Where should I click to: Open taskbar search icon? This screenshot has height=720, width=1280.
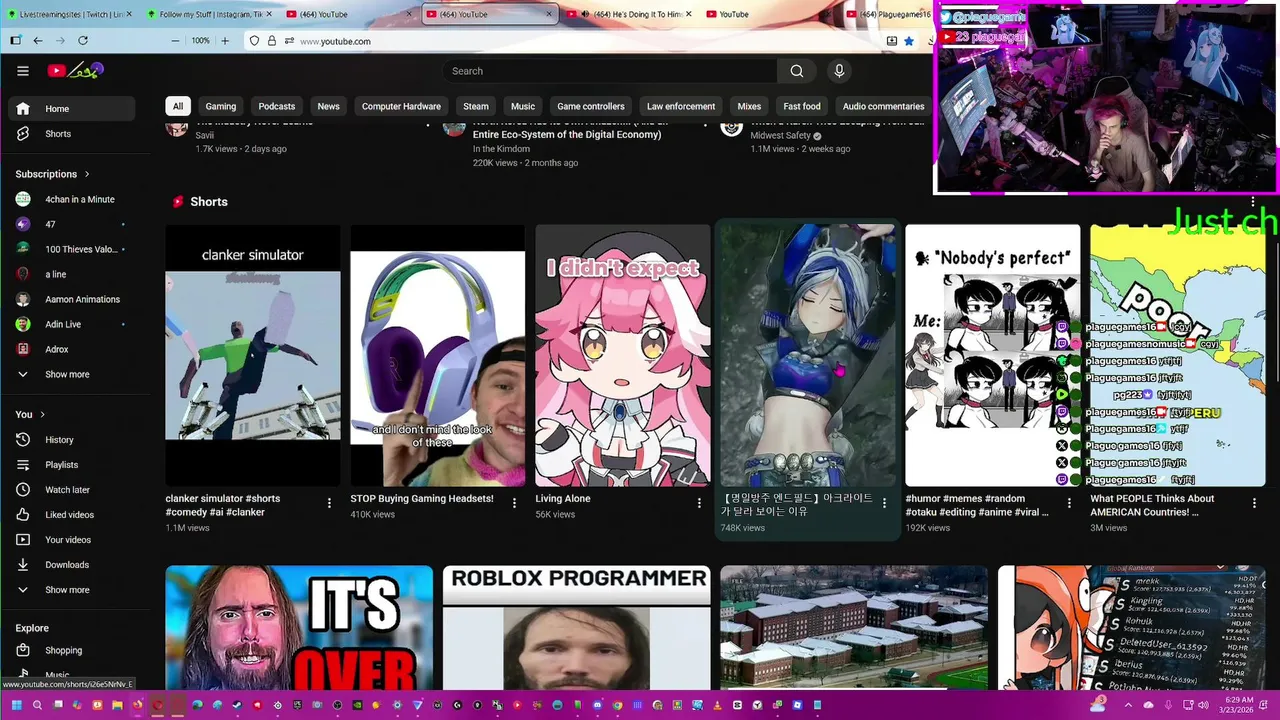[37, 705]
